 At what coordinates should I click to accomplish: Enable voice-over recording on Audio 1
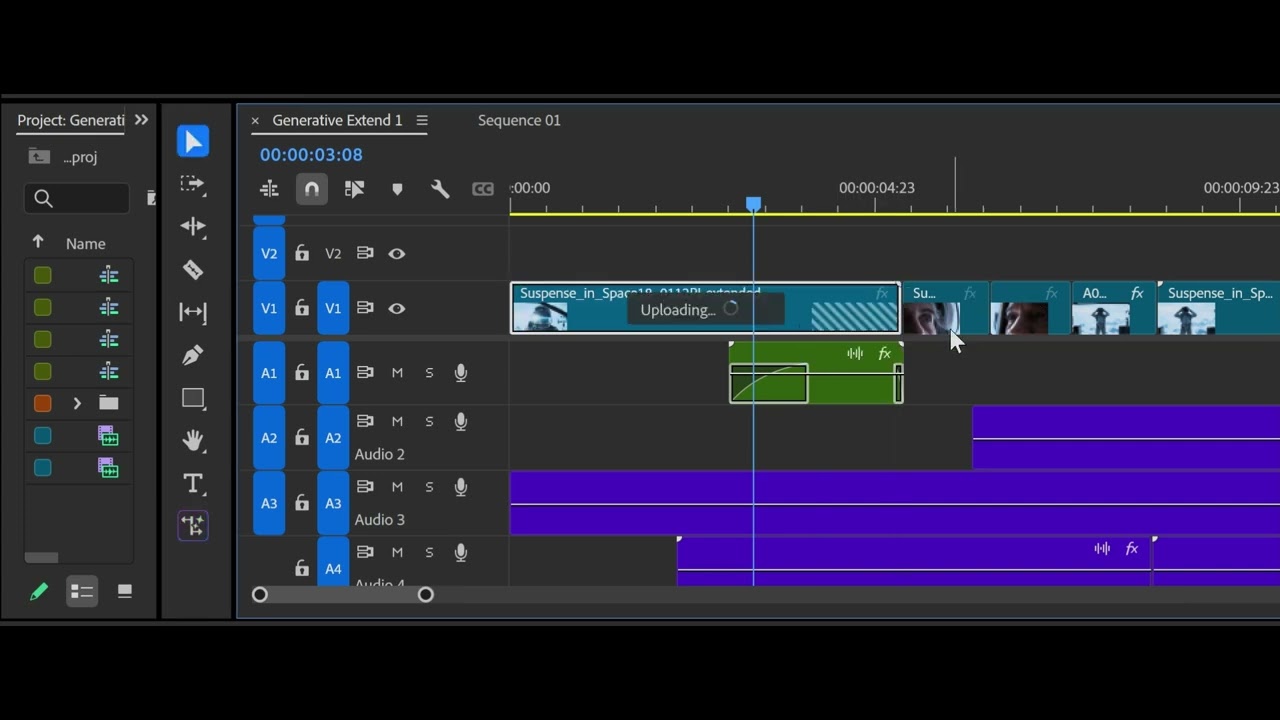point(461,372)
